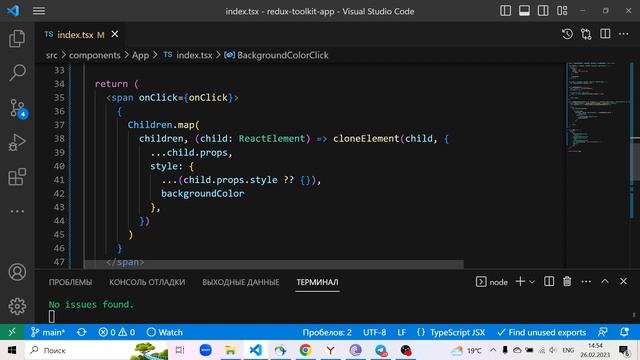The image size is (640, 360).
Task: Show additional activity bar views ellipsis
Action: 17,211
